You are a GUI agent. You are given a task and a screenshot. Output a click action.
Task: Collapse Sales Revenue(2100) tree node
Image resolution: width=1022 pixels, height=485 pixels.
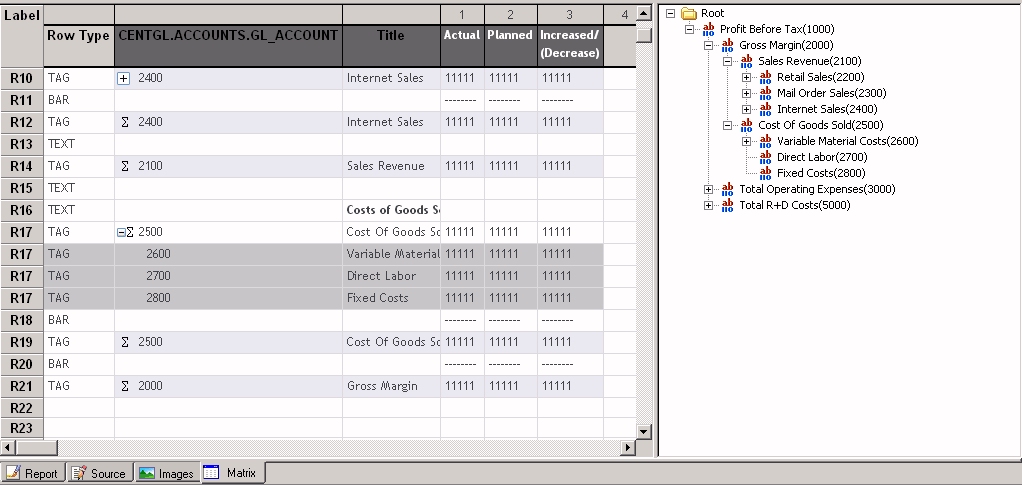point(727,61)
